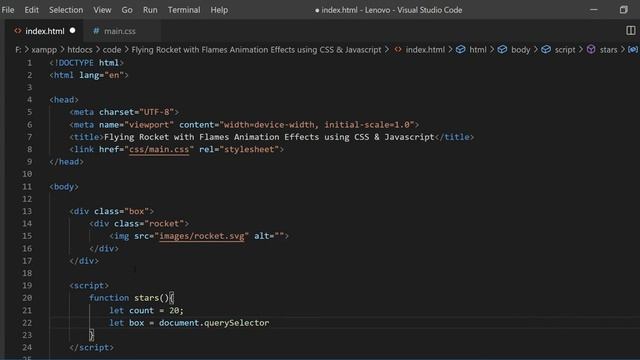Open the Help menu

219,10
